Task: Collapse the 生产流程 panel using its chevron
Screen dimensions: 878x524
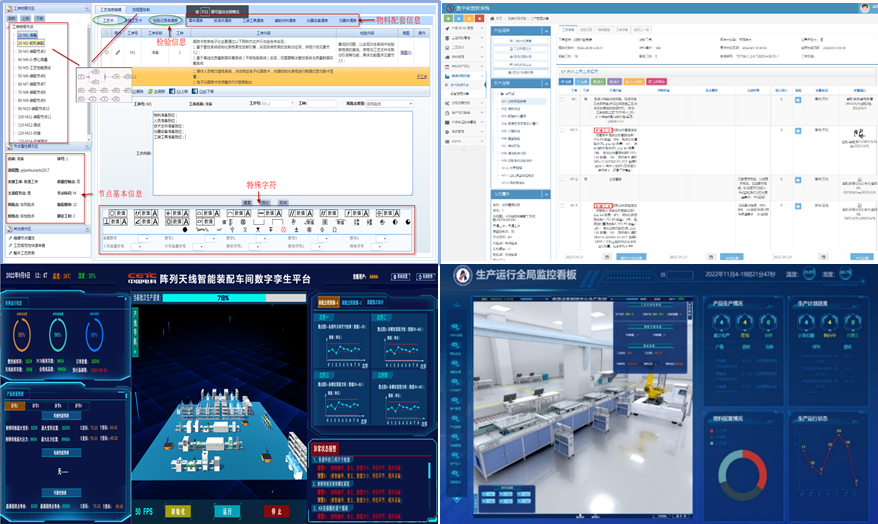Action: 546,84
